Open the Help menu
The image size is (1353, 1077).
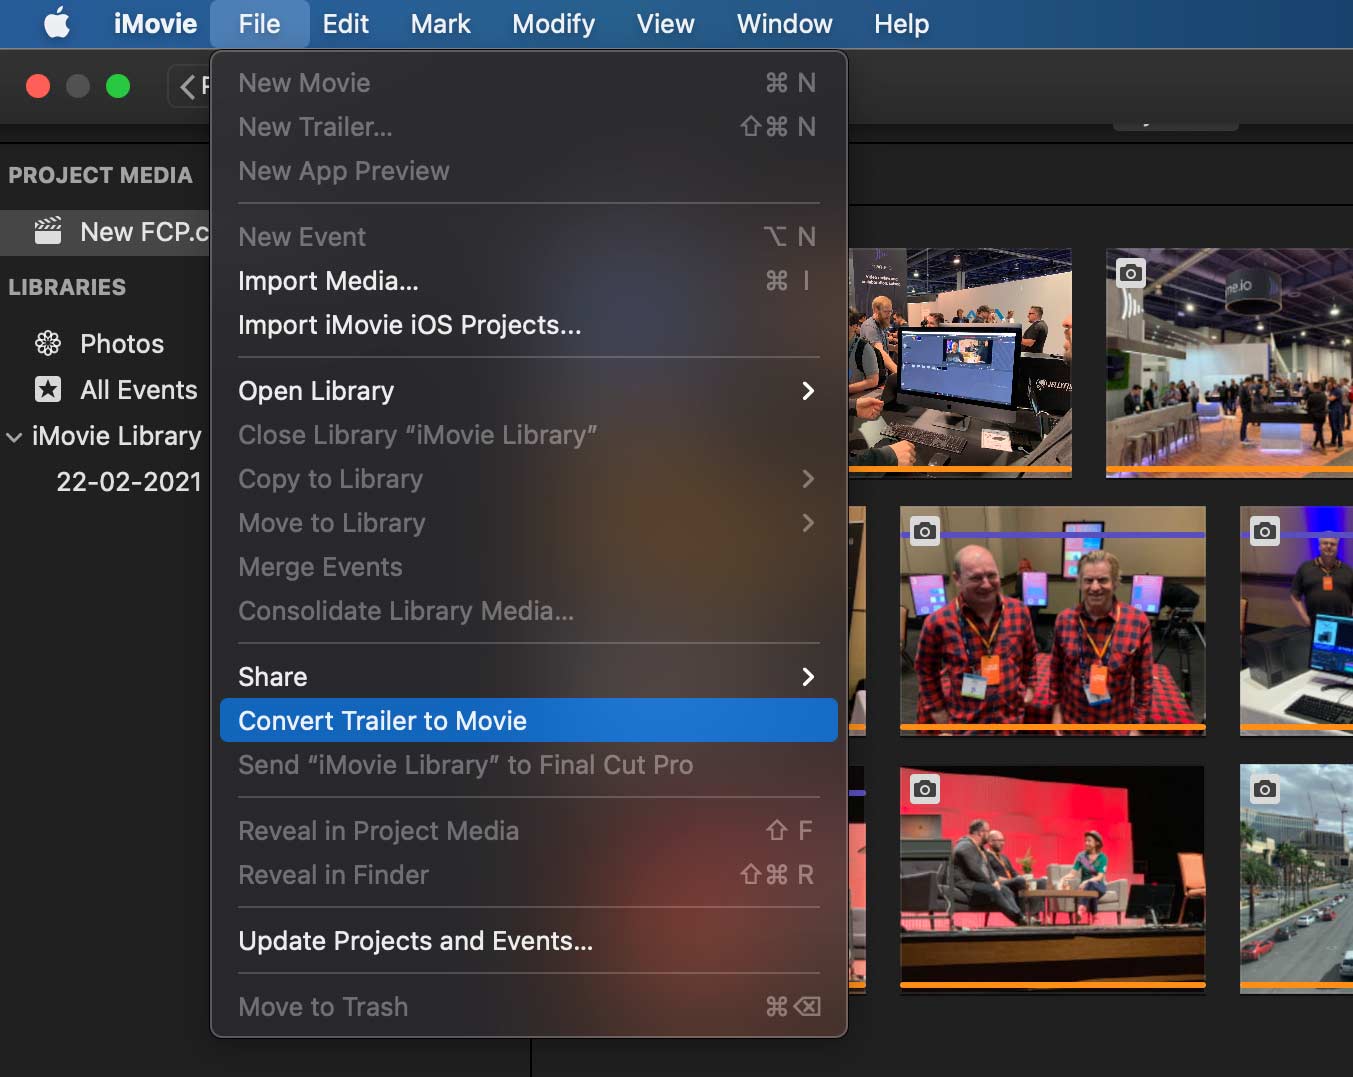[x=901, y=24]
